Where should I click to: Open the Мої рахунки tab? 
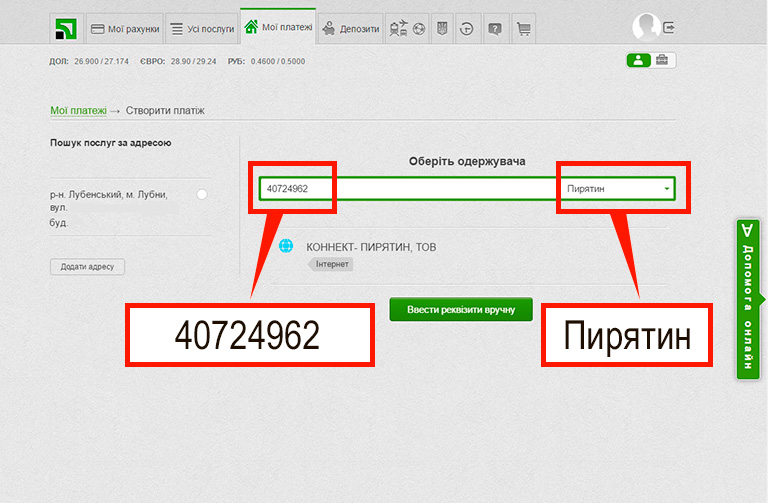point(124,29)
